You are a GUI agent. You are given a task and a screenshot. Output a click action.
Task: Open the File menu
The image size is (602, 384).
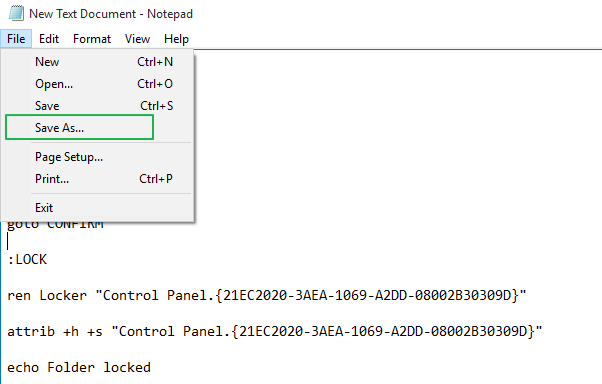(16, 39)
